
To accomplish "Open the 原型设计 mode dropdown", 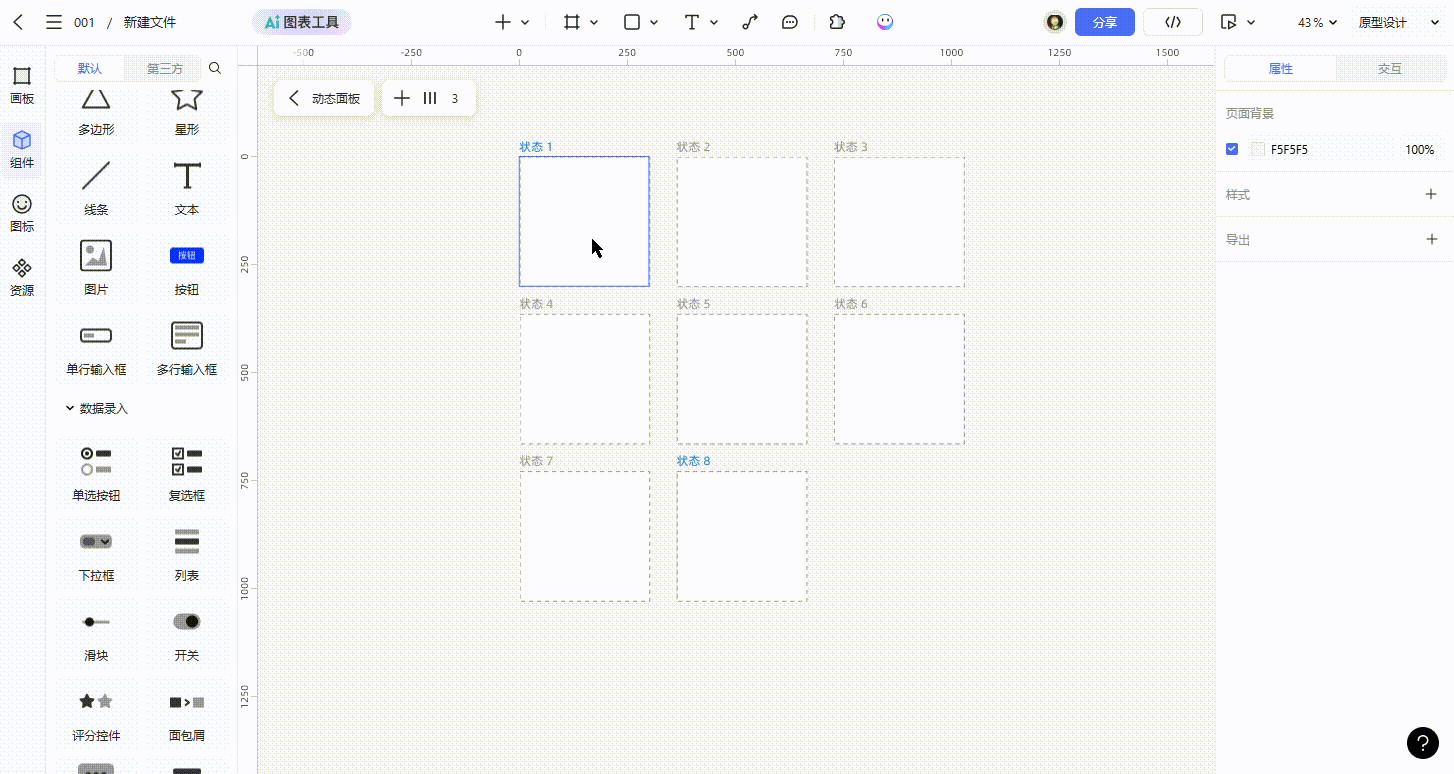I will click(1390, 22).
